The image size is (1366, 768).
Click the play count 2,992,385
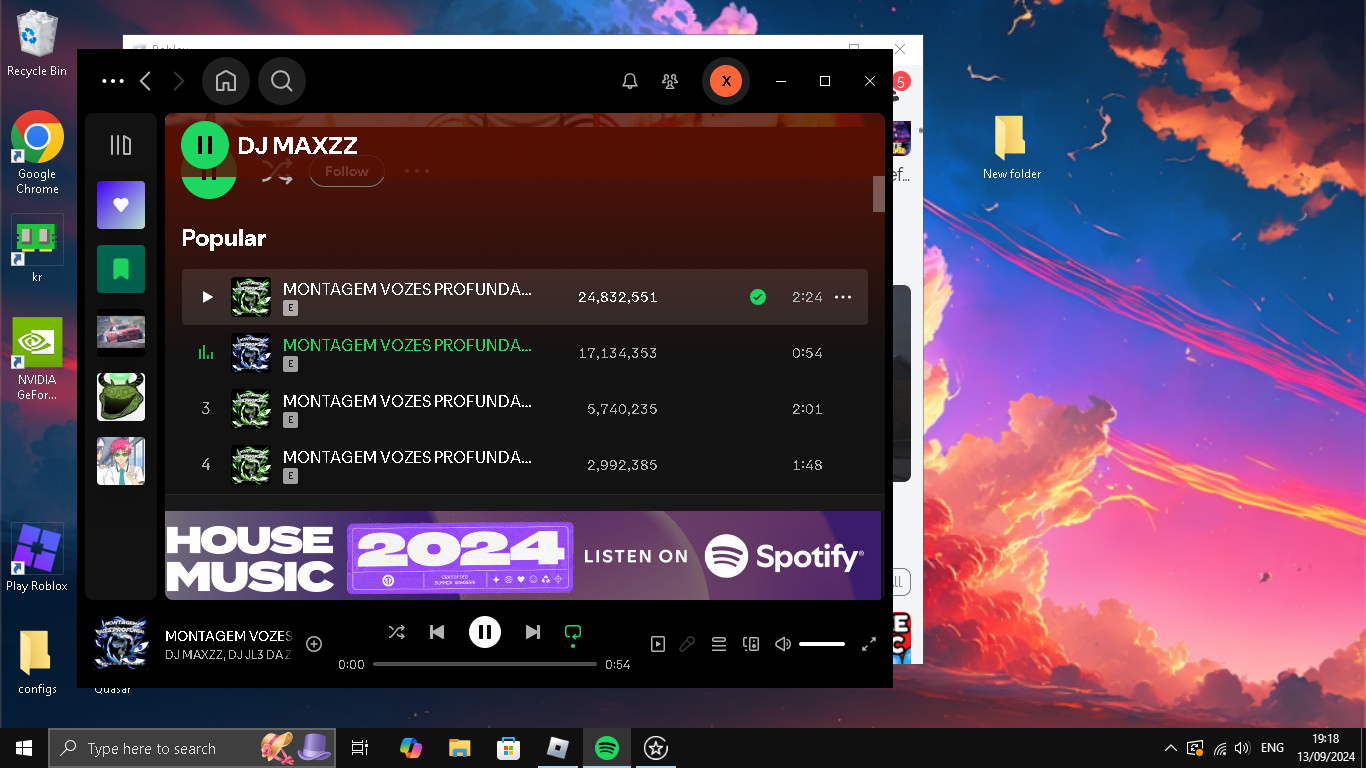(622, 465)
